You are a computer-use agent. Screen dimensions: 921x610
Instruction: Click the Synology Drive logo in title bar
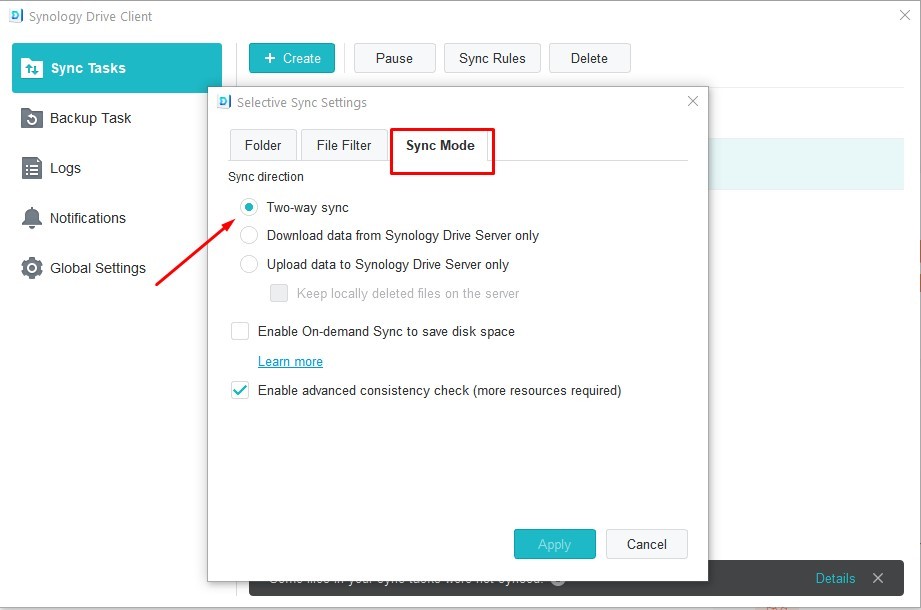[16, 16]
